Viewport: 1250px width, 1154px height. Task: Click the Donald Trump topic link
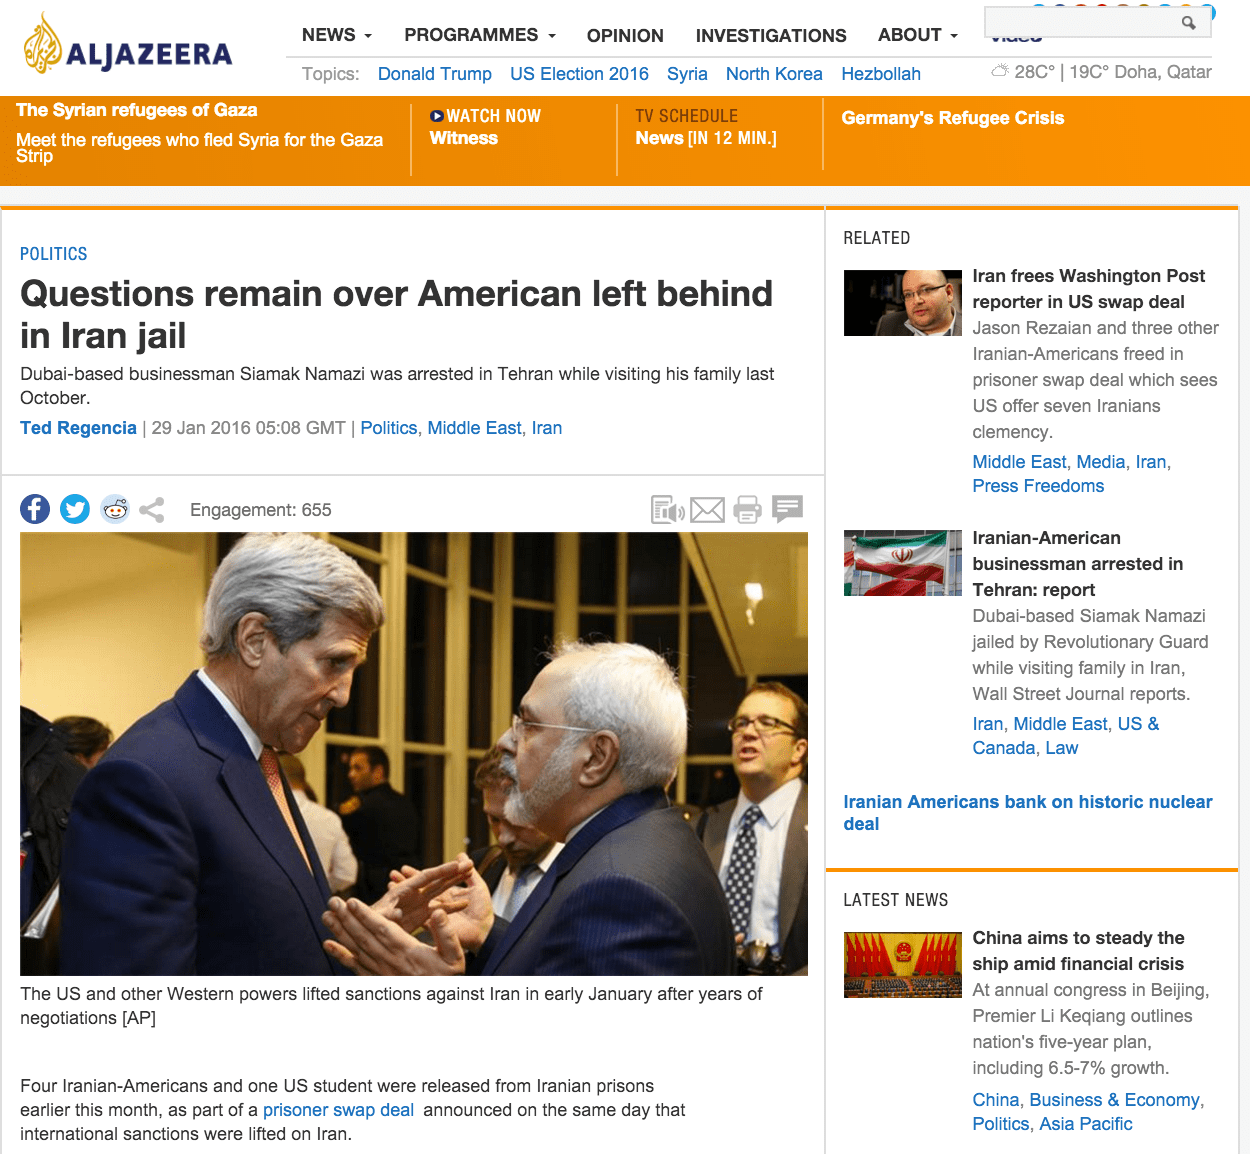[435, 74]
